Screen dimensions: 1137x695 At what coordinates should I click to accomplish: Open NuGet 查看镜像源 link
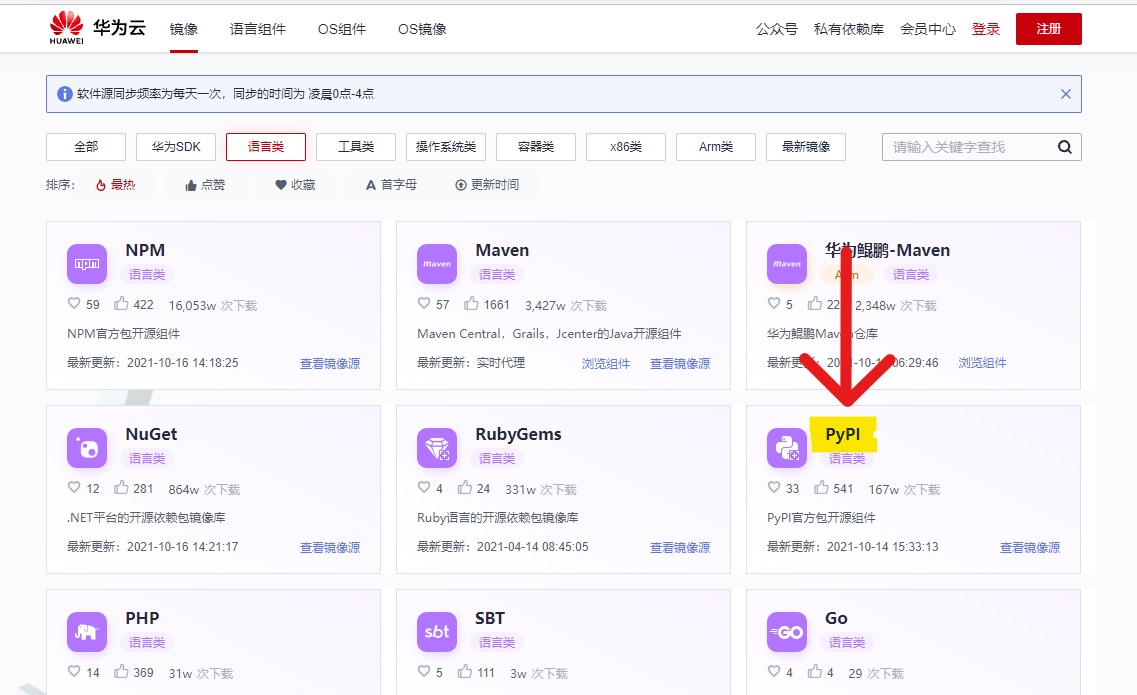330,548
